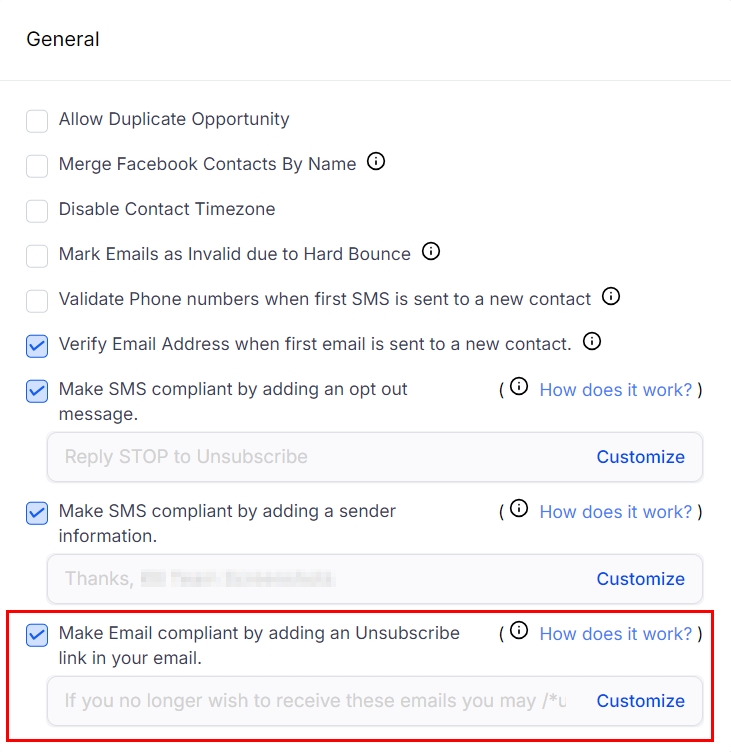
Task: Click info icon beside Merge Facebook Contacts
Action: click(376, 162)
